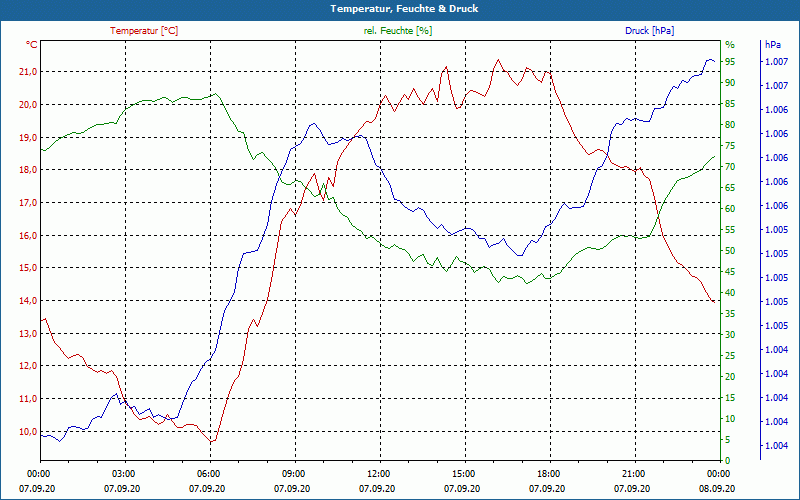Click the '07.09.20' date under 12:00
Screen dimensions: 800x500
tap(377, 488)
